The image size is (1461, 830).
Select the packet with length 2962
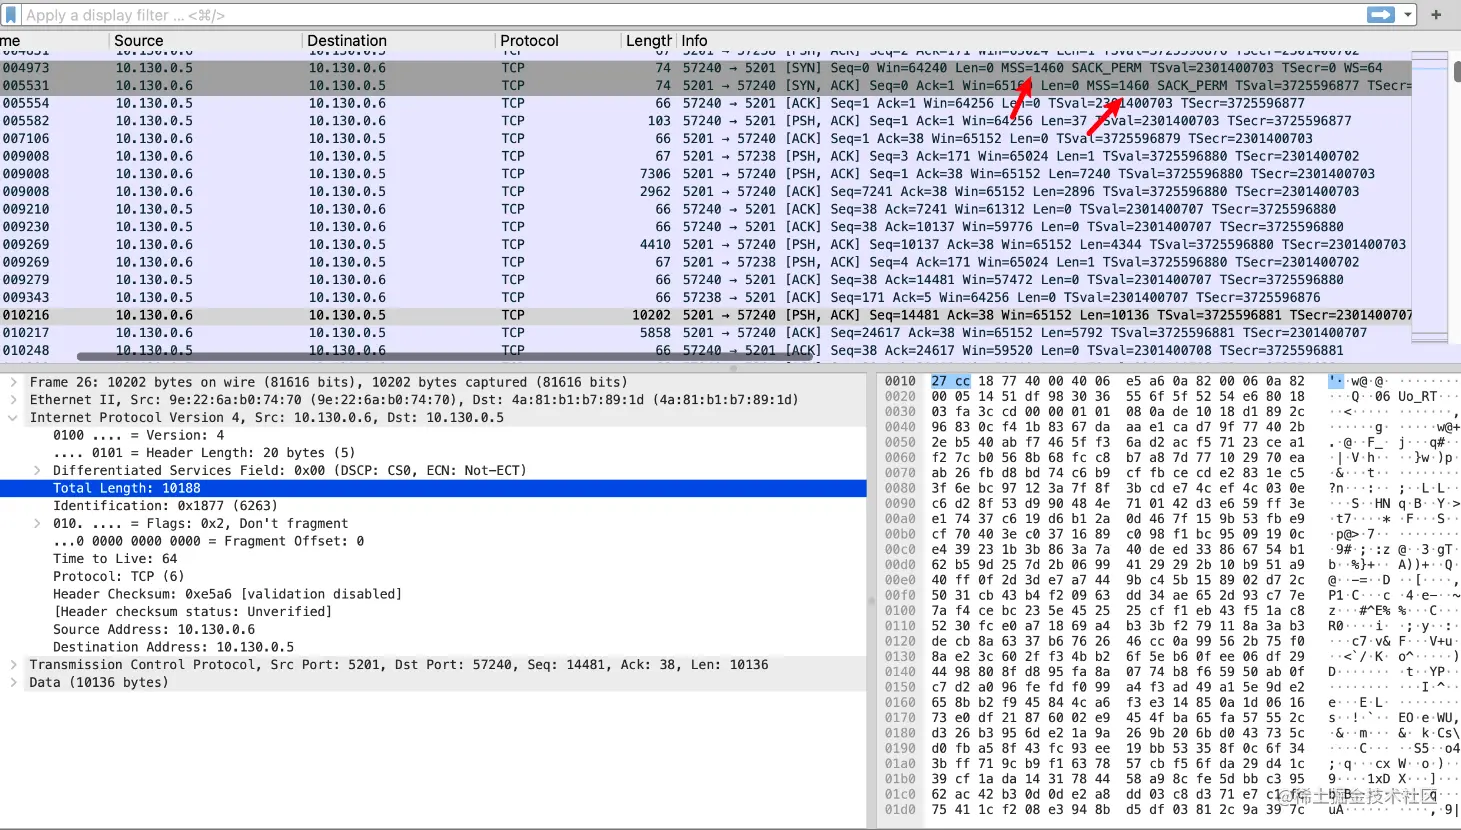click(x=705, y=192)
